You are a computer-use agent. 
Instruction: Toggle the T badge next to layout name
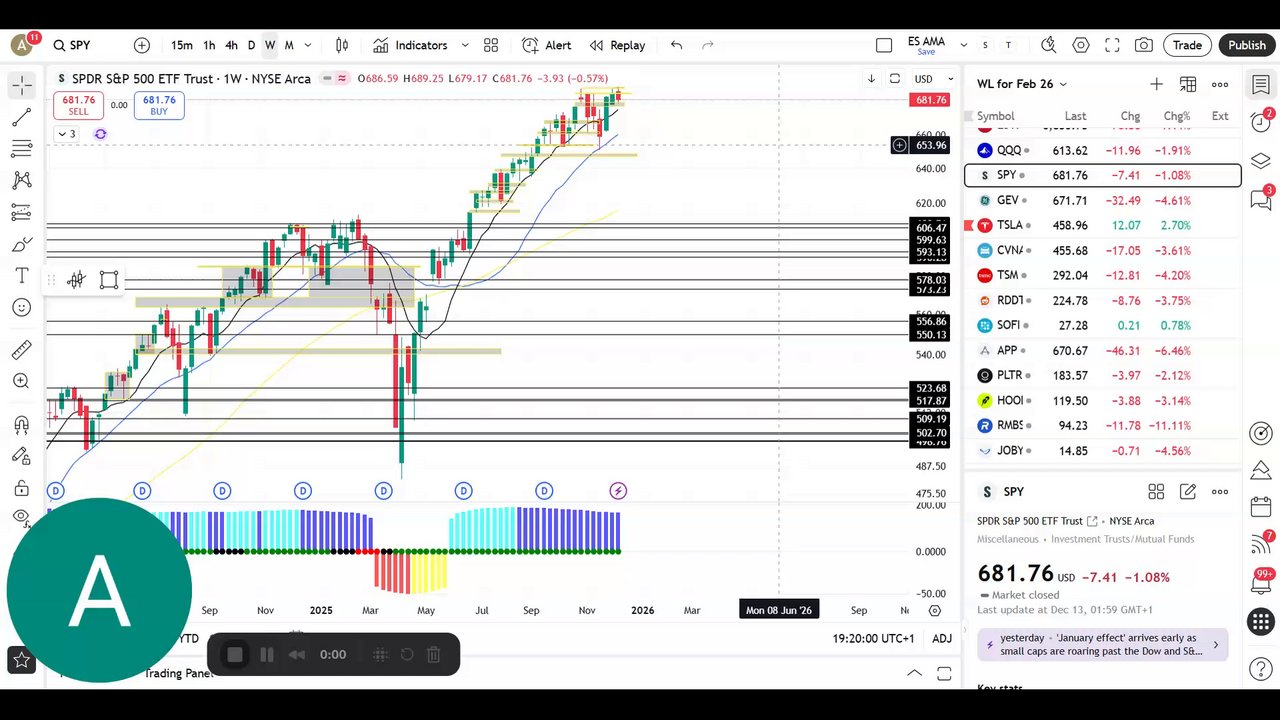click(1008, 45)
